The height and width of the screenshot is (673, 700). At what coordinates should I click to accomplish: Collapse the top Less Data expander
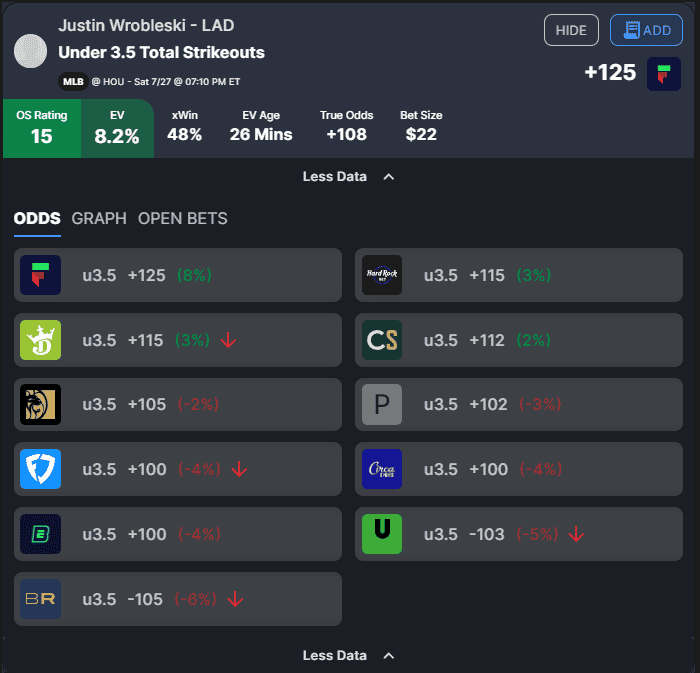coord(348,177)
